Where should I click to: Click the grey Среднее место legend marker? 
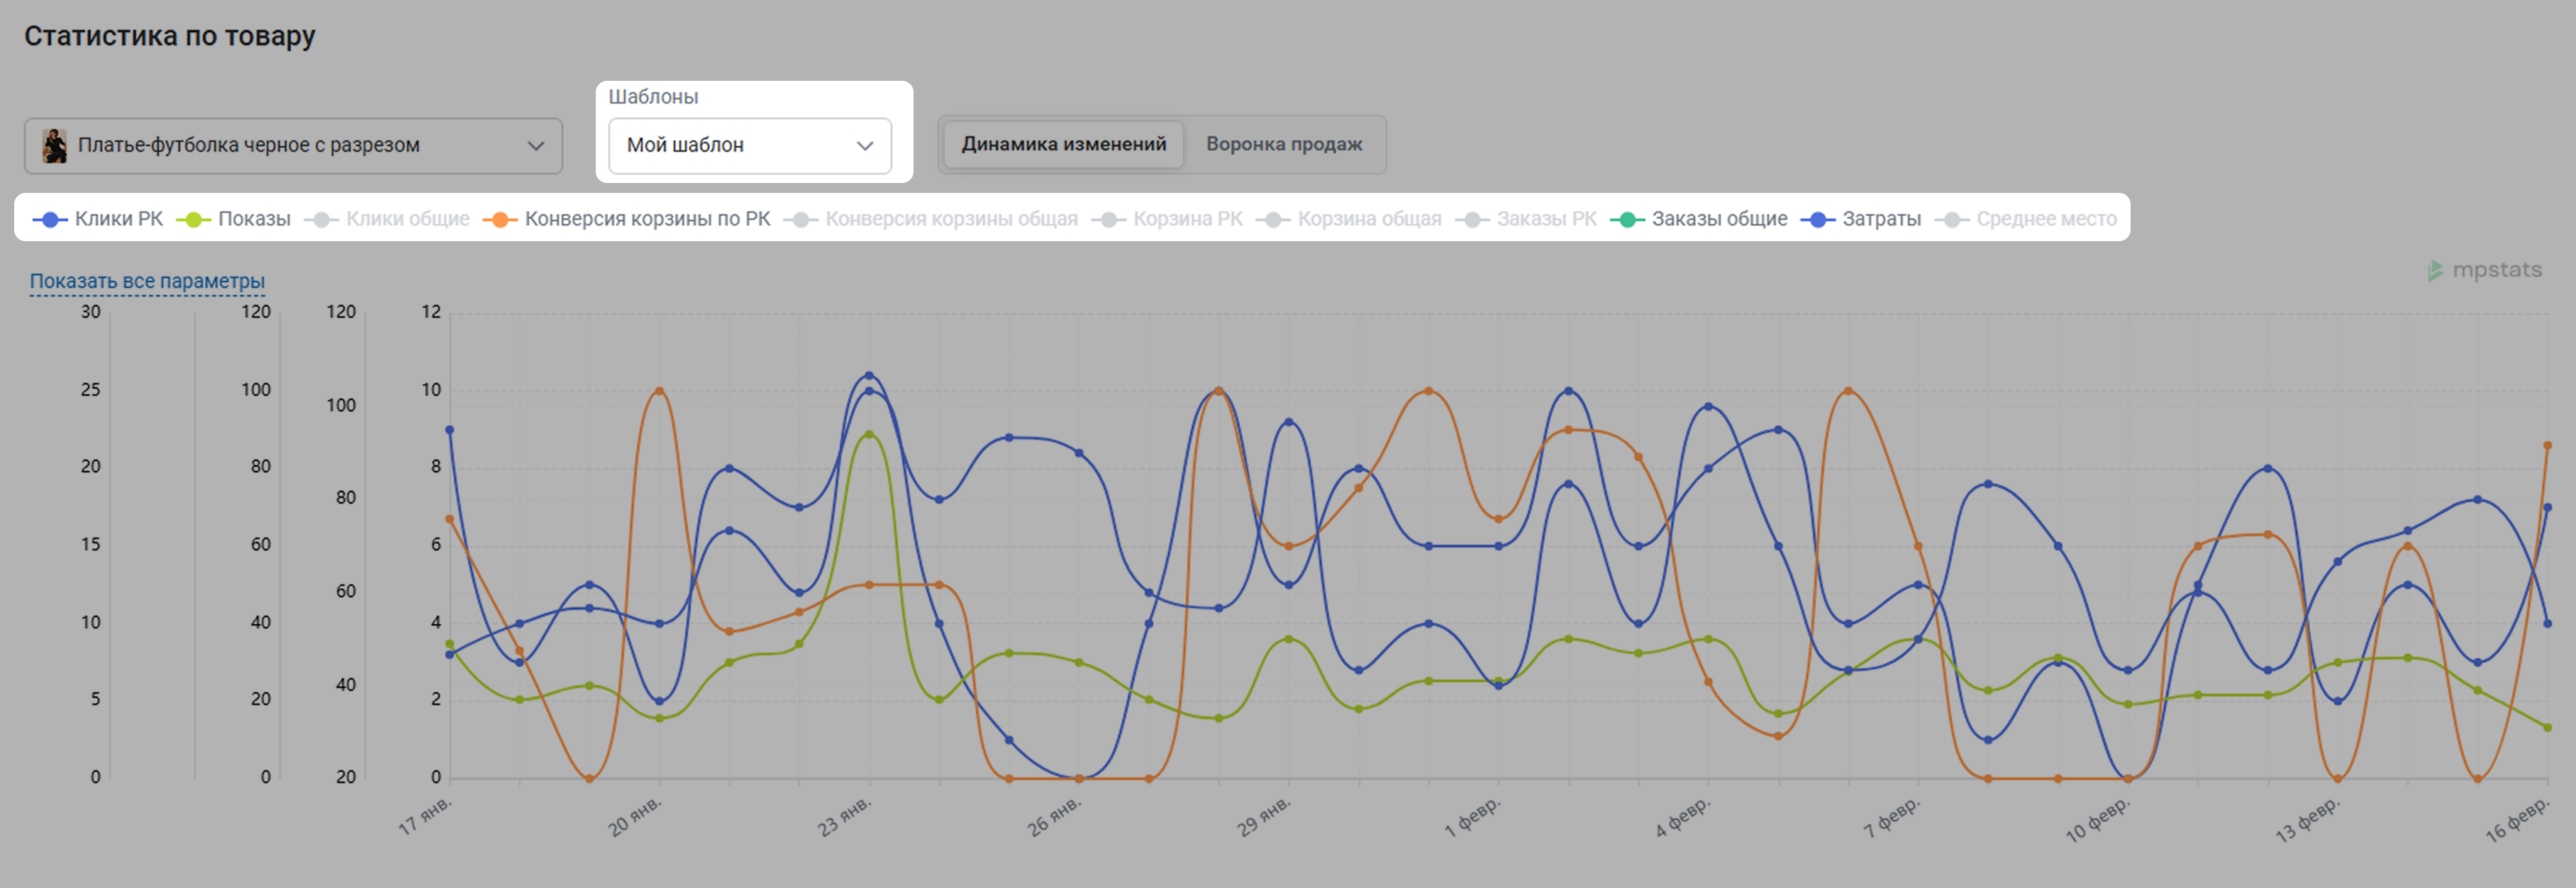tap(1952, 219)
